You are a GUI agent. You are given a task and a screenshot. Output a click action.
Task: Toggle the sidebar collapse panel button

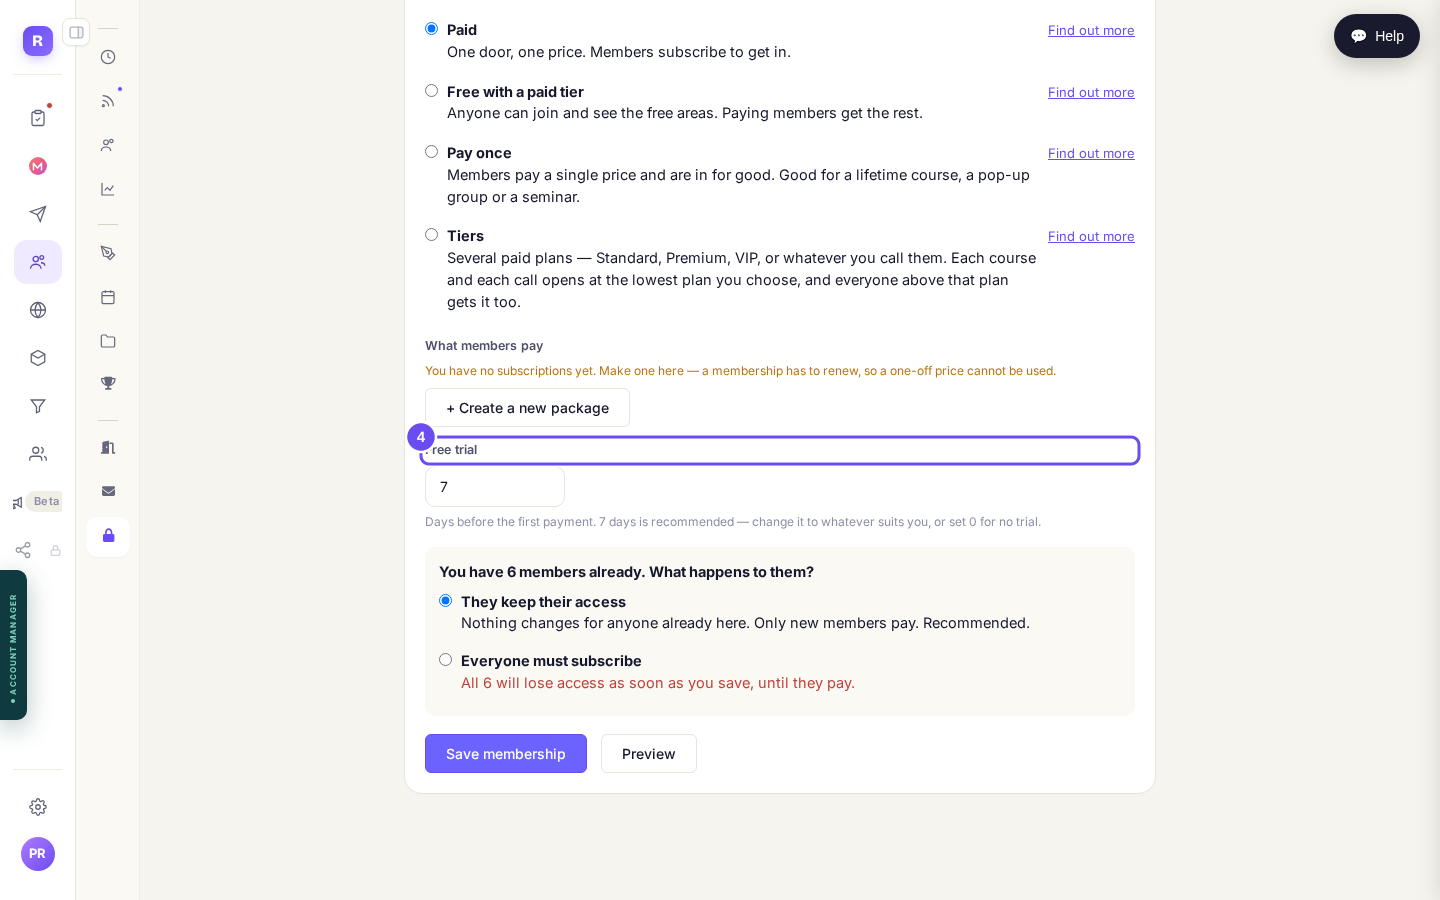tap(76, 33)
